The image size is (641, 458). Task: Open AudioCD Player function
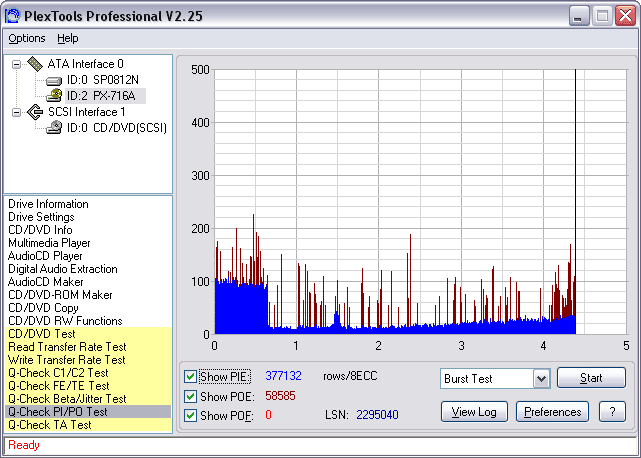click(45, 256)
